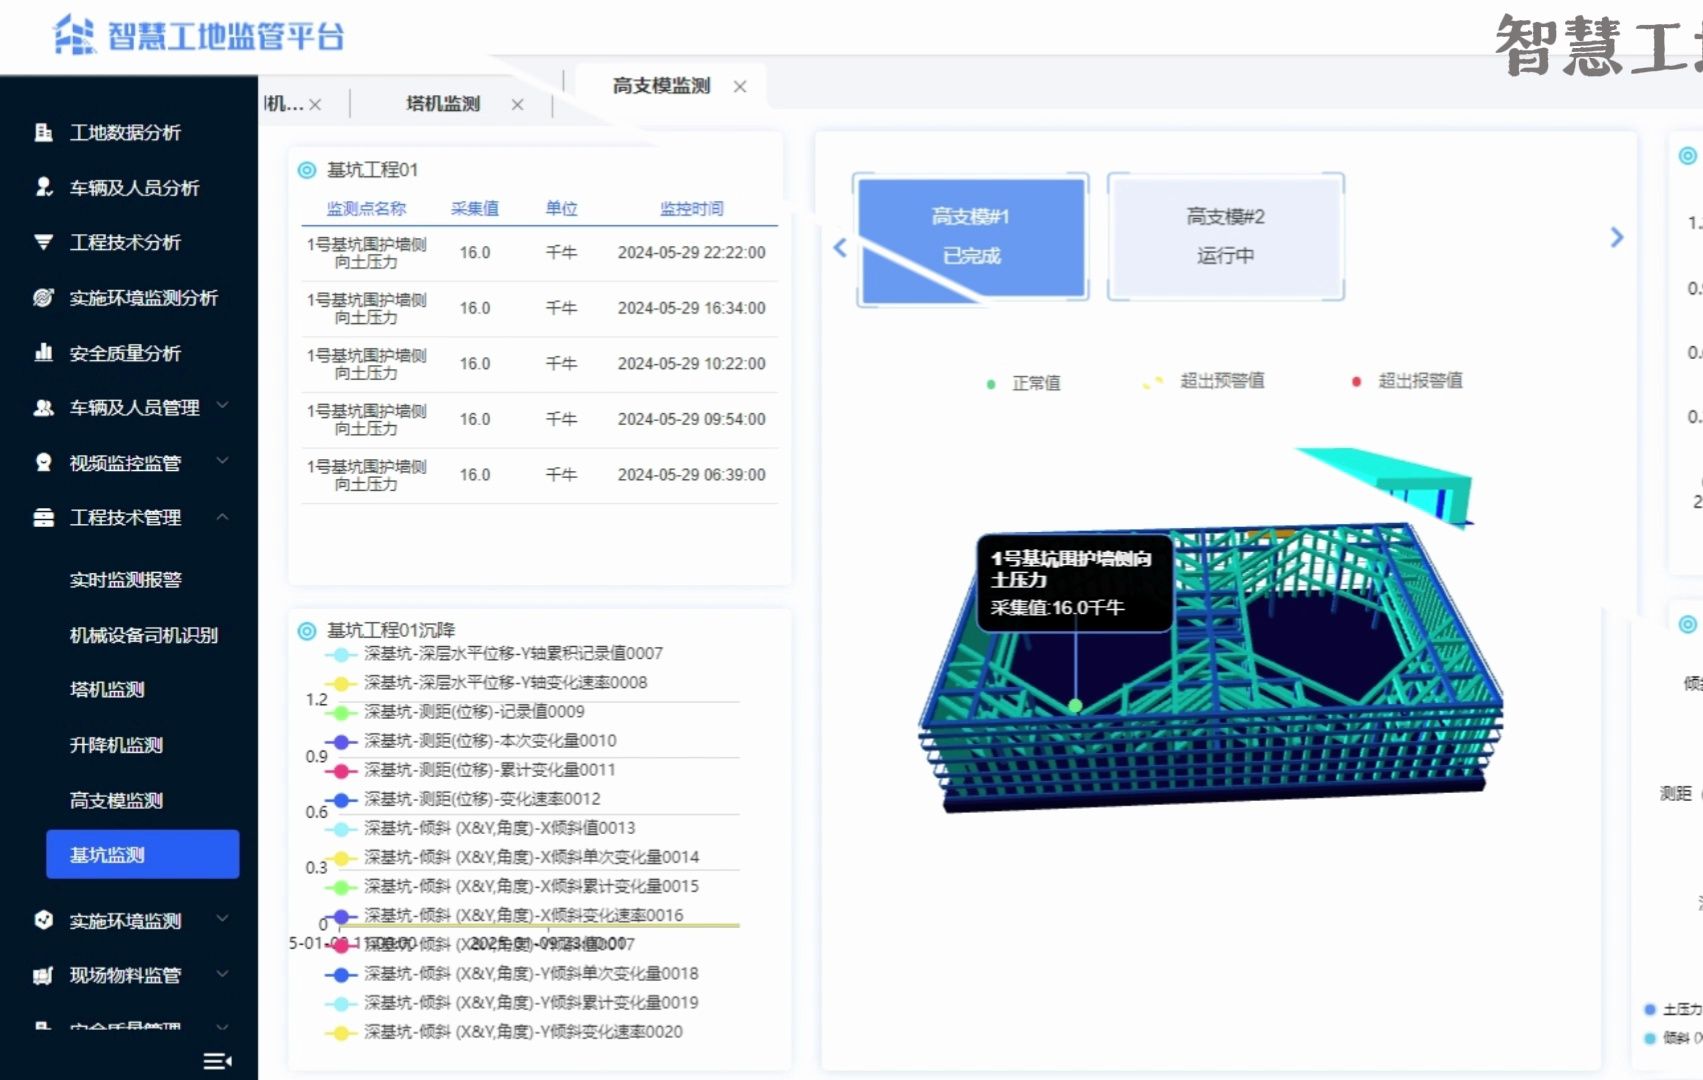Toggle series 测距(位移)-累计变化量0011
Viewport: 1703px width, 1080px height.
click(x=471, y=769)
